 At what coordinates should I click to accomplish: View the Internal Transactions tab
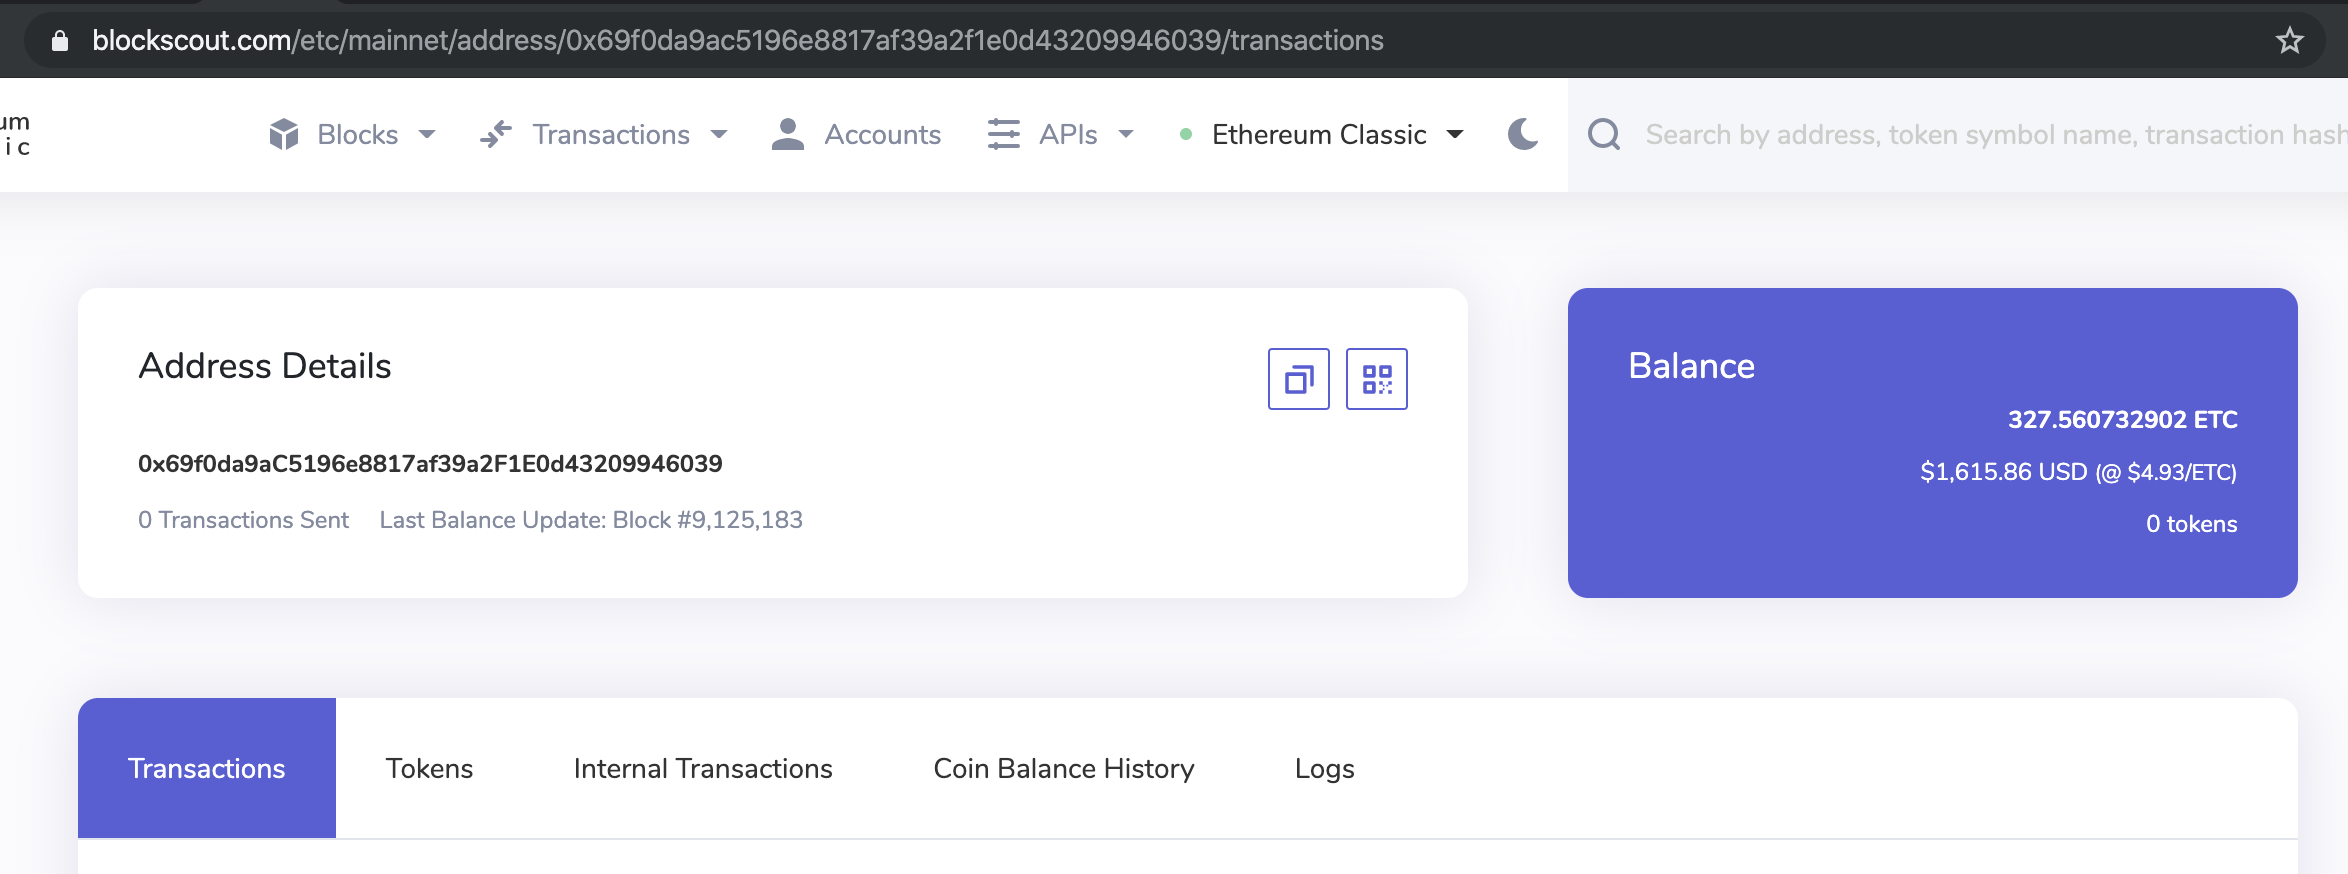702,768
